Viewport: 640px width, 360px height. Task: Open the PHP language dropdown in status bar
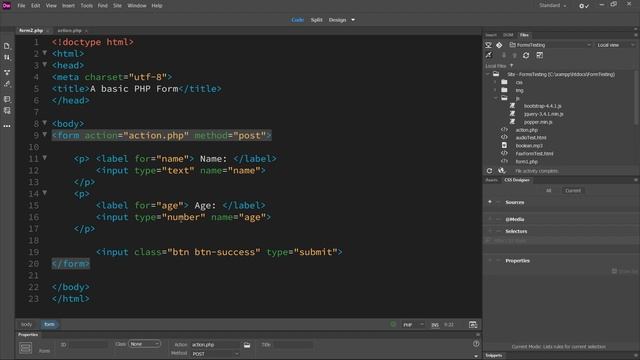click(x=413, y=325)
